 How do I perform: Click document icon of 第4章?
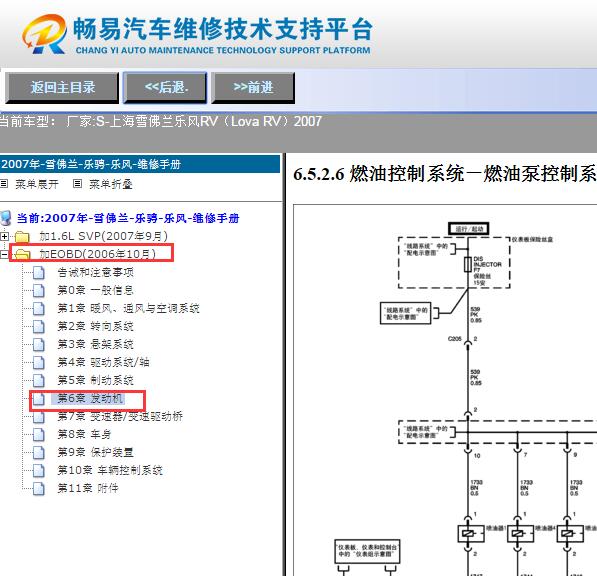pos(38,362)
